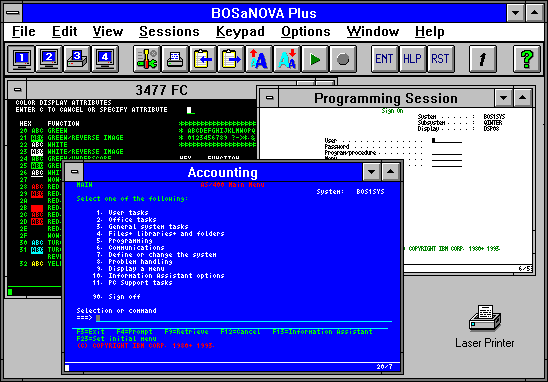Viewport: 548px width, 382px height.
Task: Click '4. Files, libraries, and folders' line
Action: [x=160, y=233]
